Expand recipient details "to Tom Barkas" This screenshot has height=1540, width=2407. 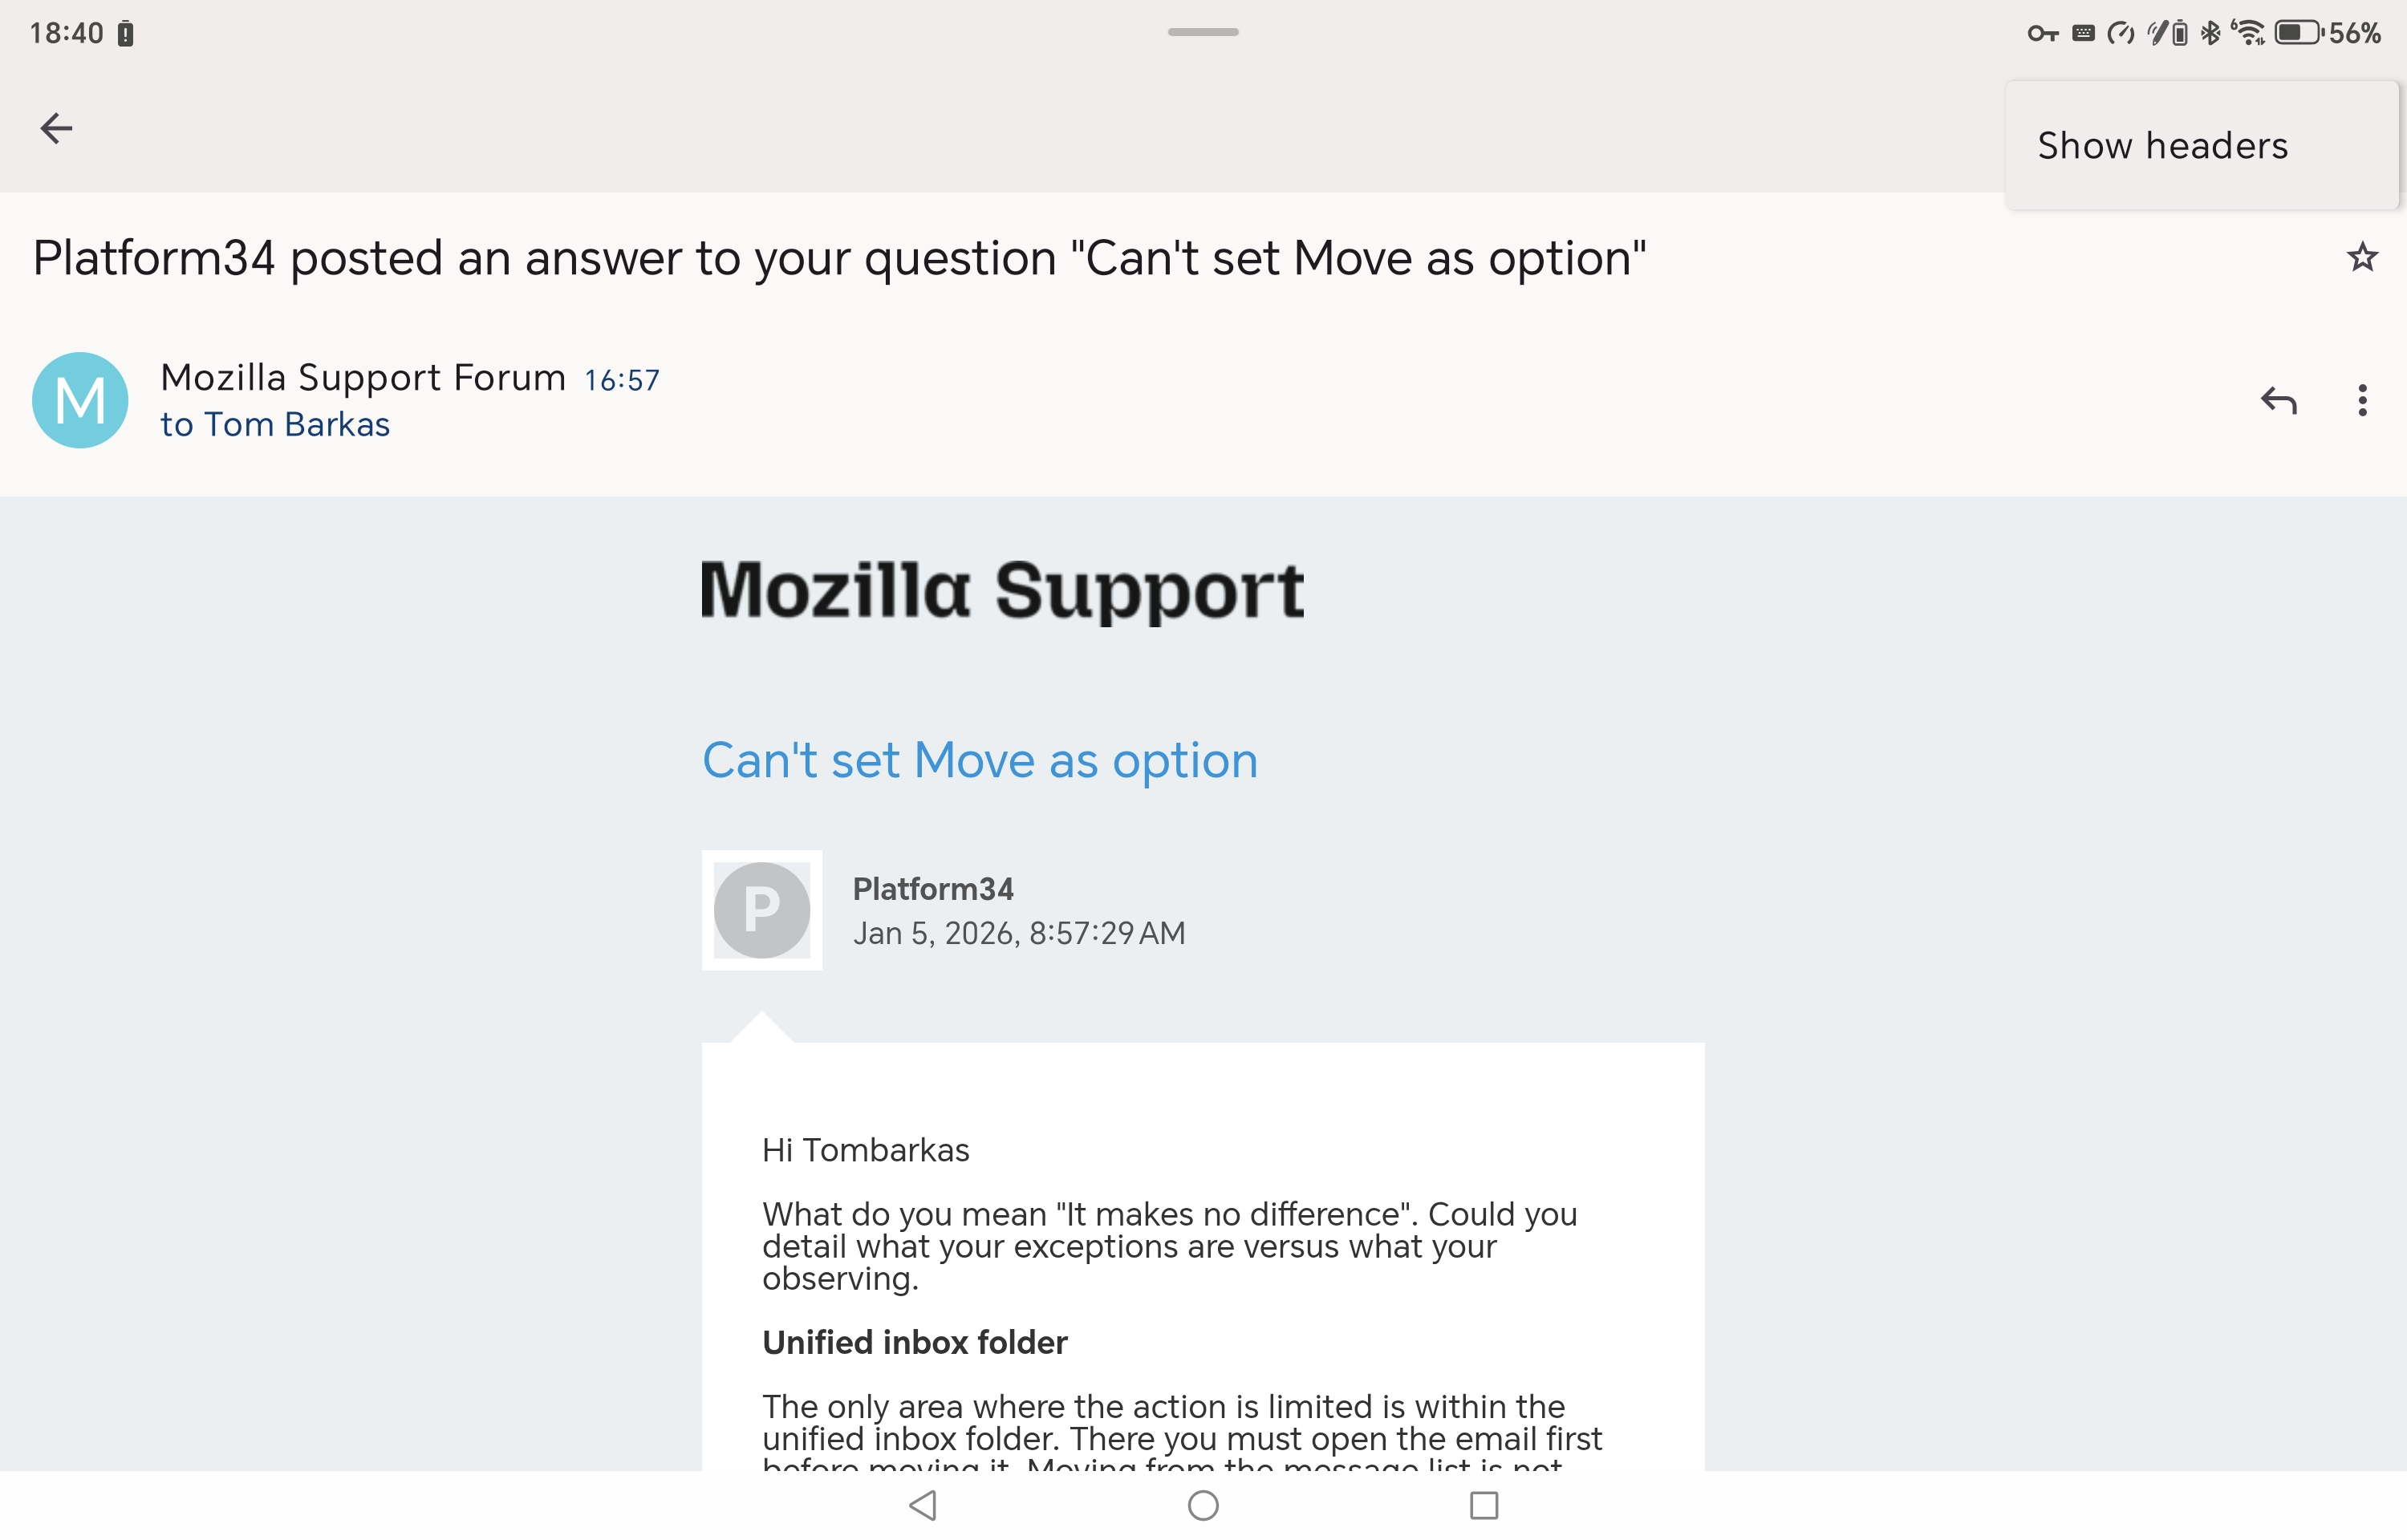coord(275,425)
